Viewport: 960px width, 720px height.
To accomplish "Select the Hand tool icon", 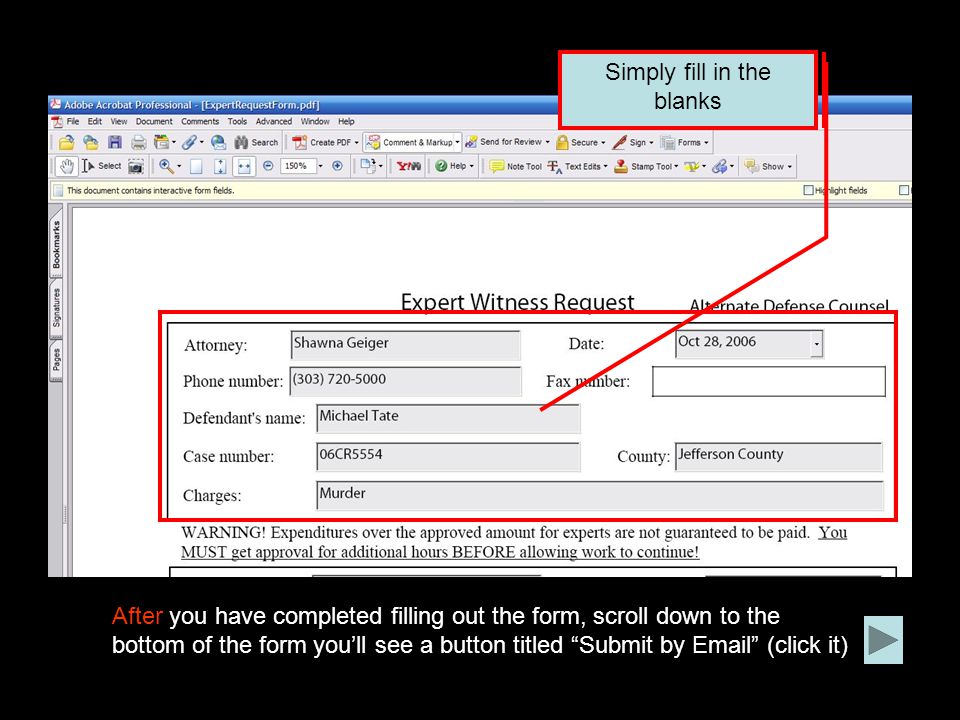I will click(x=66, y=166).
